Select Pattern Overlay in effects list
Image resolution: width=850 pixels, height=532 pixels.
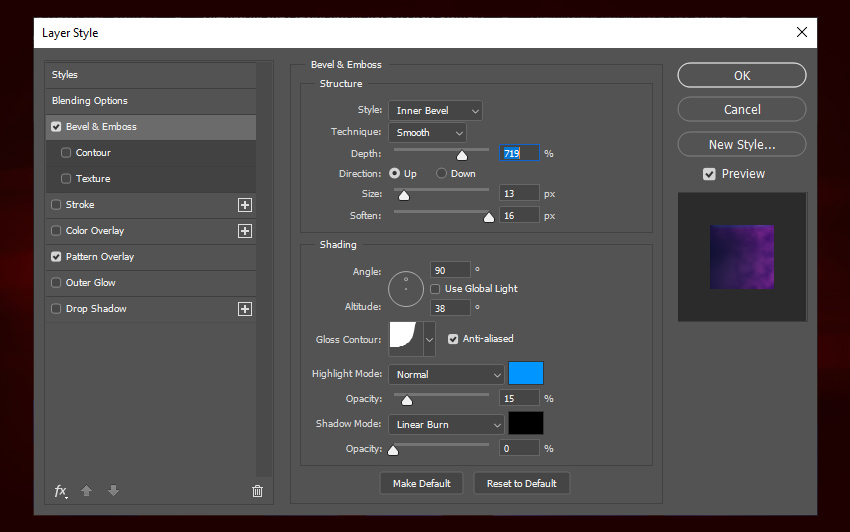[100, 257]
